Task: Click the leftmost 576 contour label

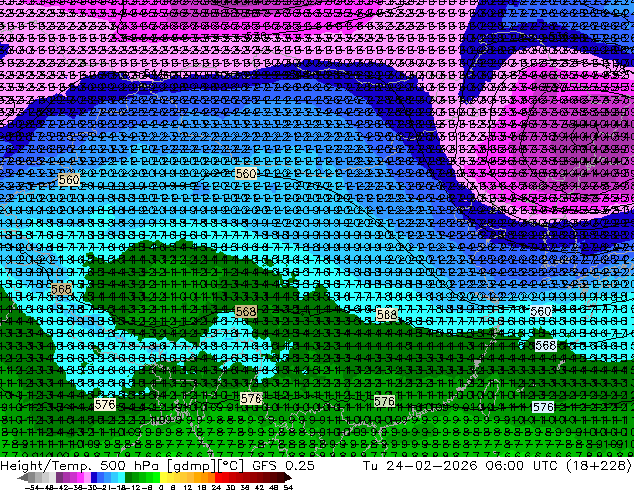Action: pos(105,405)
